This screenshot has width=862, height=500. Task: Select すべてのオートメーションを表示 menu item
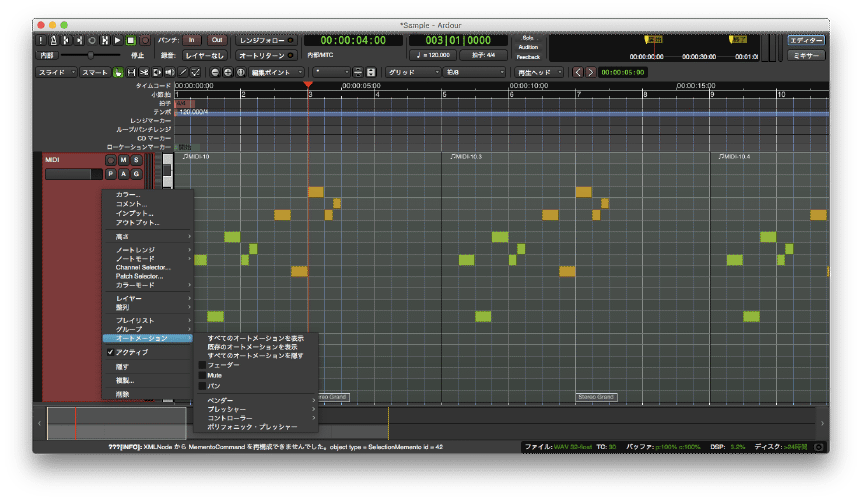click(x=256, y=338)
